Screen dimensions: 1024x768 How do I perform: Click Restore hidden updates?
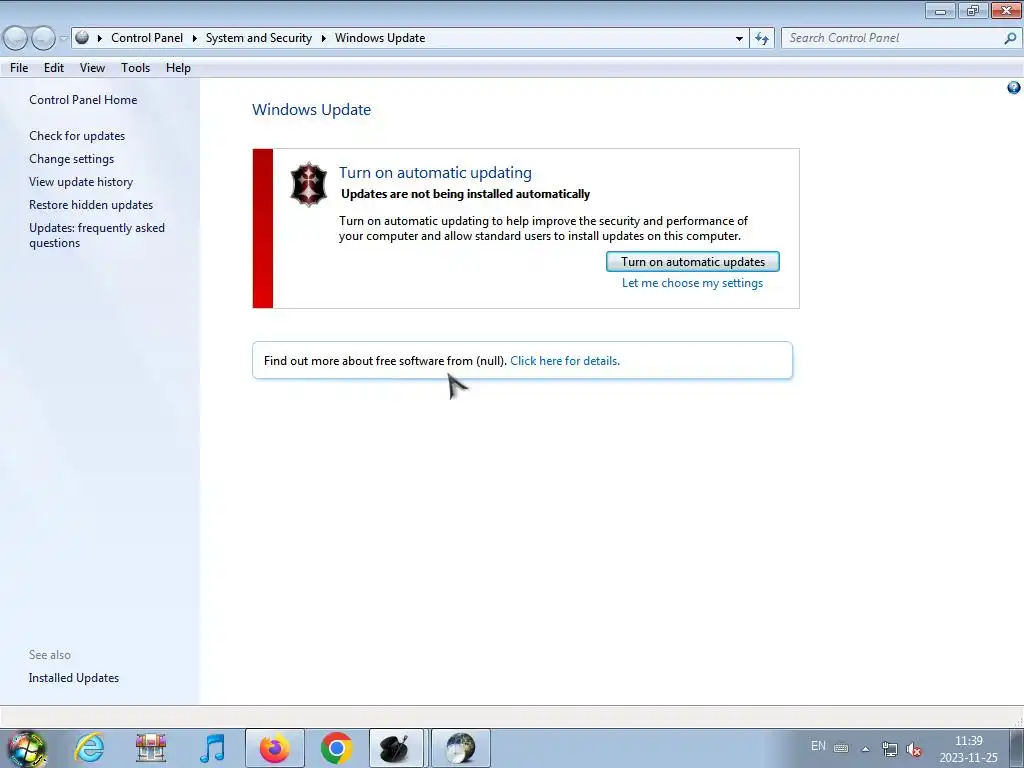pos(91,204)
